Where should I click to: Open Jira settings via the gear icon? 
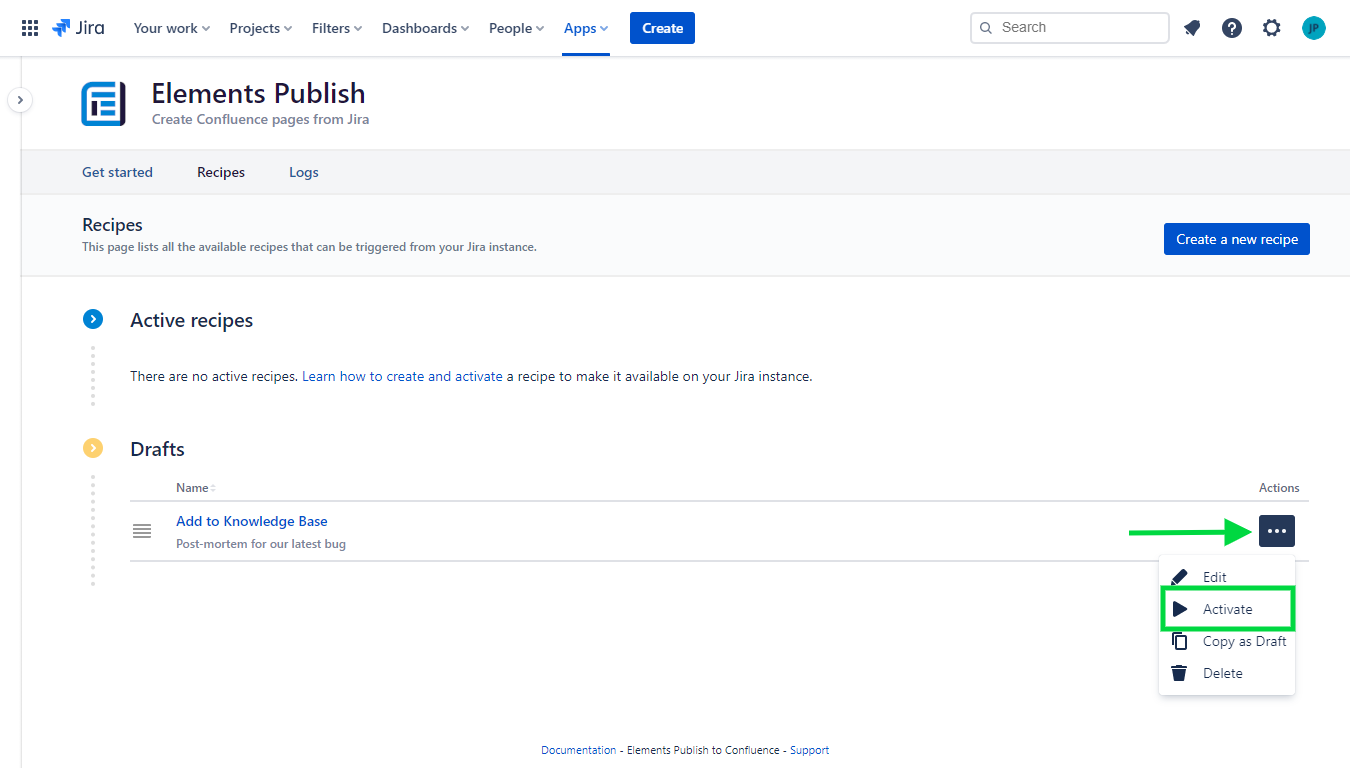(1271, 27)
